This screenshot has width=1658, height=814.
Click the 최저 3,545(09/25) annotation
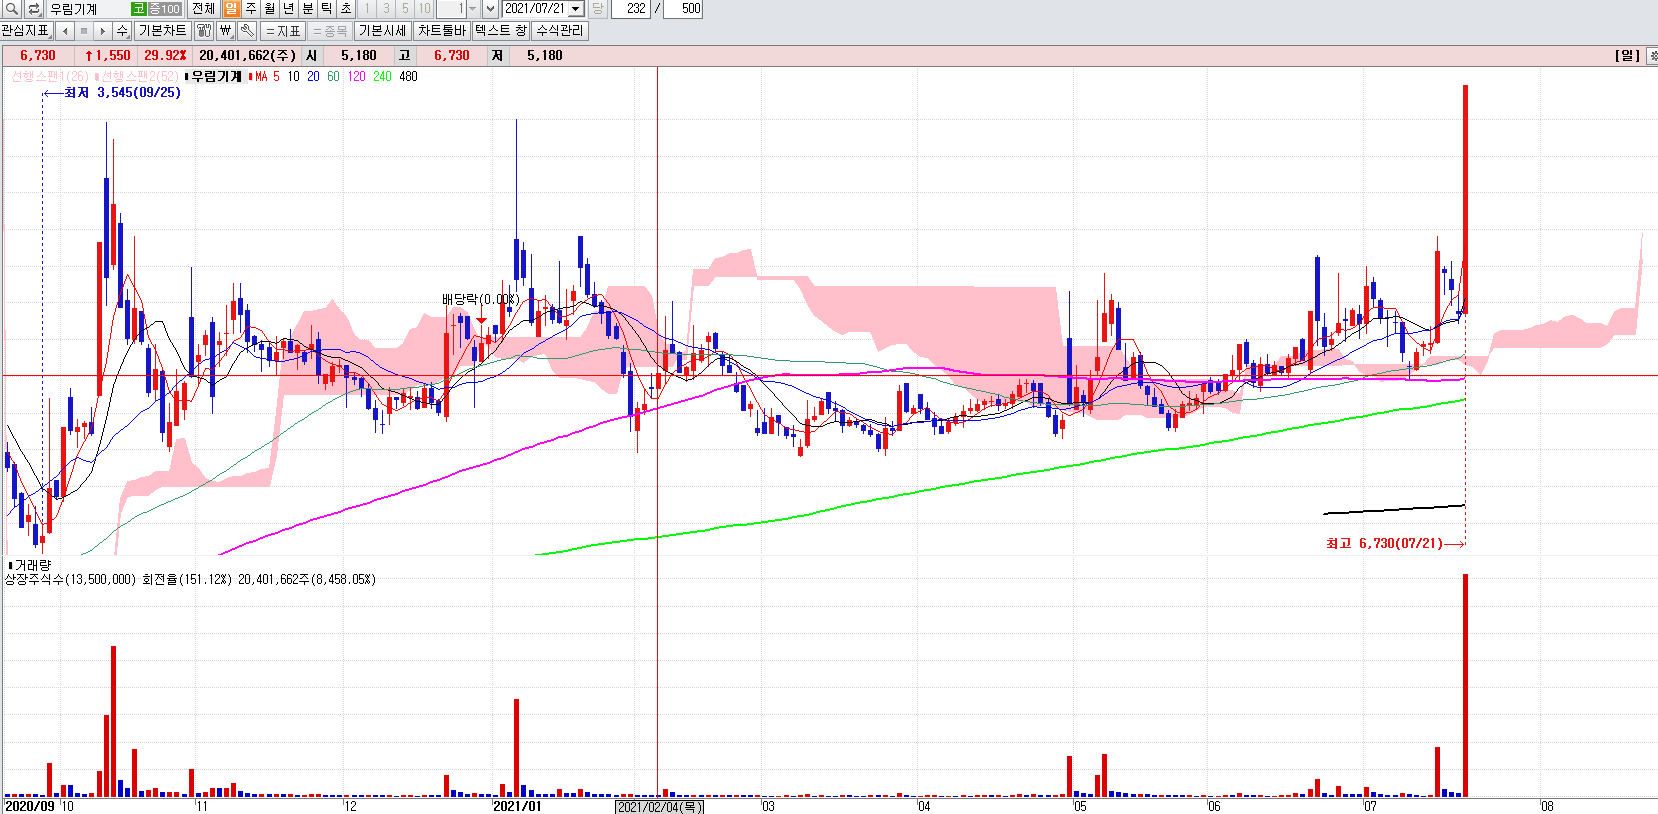(122, 92)
